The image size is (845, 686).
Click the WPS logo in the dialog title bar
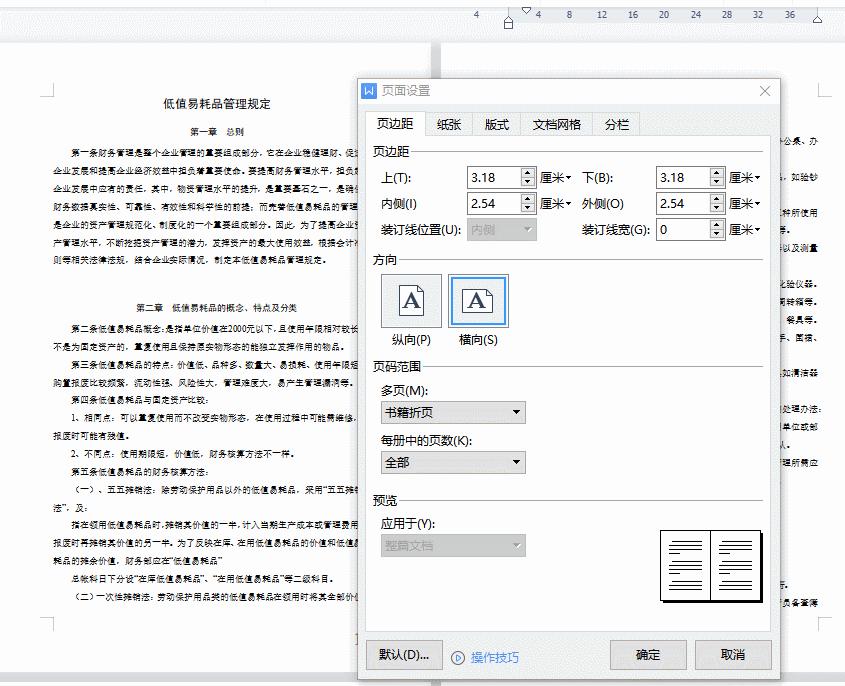point(368,90)
